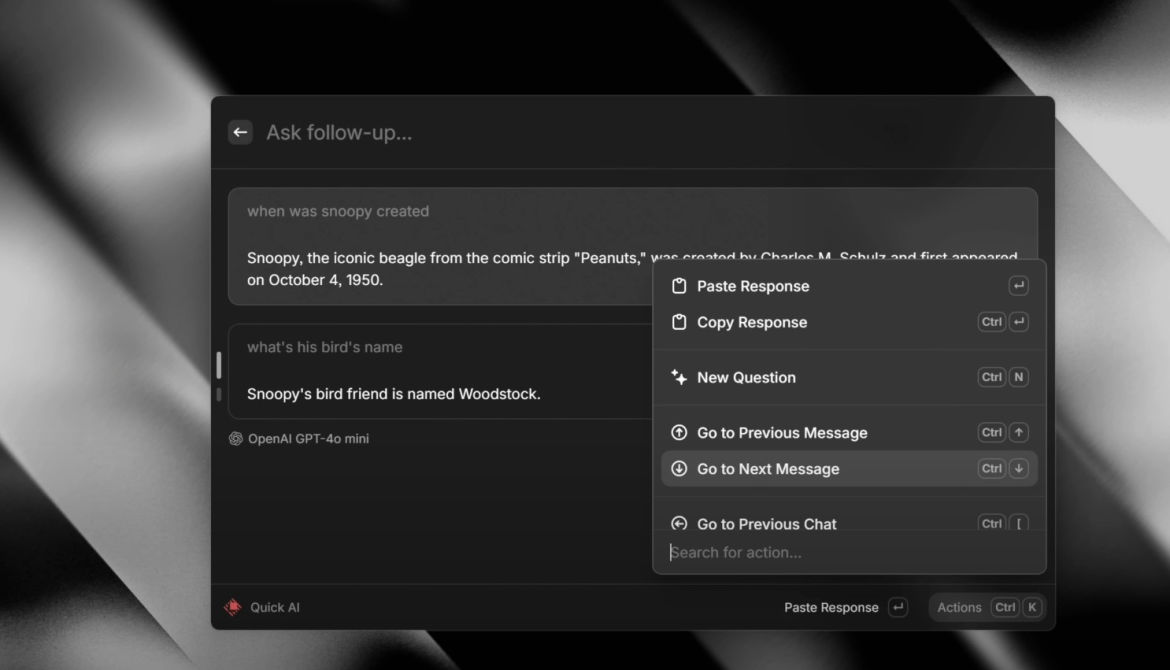
Task: Select Paste Response in the actions menu
Action: pos(849,286)
